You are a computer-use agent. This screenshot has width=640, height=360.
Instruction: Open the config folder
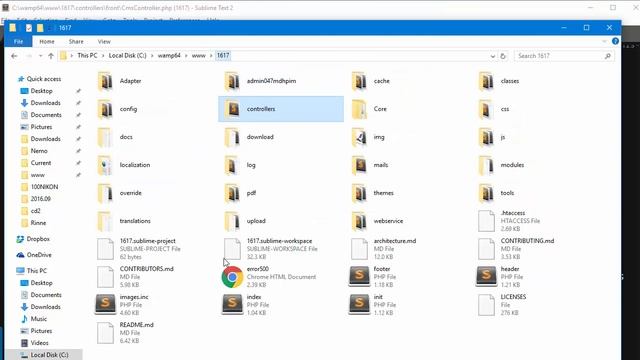click(117, 109)
